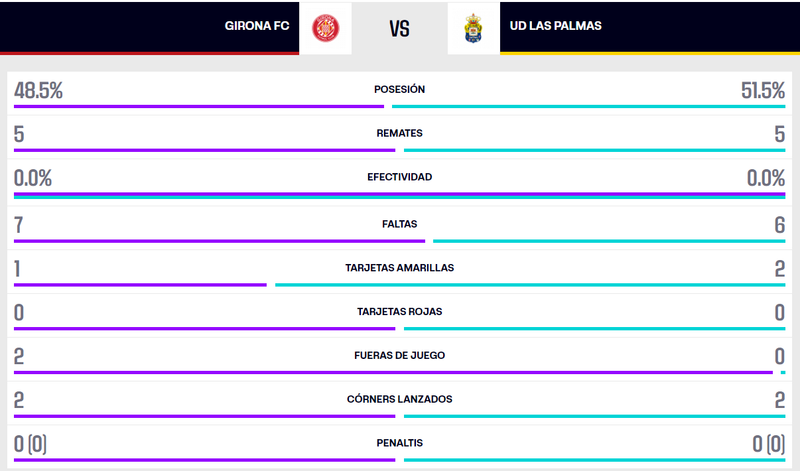The height and width of the screenshot is (471, 800).
Task: Click the Córners Lanzados label
Action: tap(400, 399)
